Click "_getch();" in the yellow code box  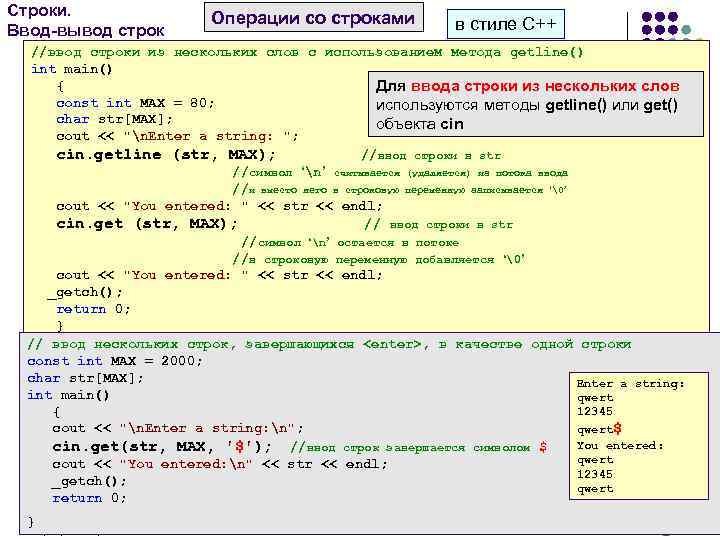tap(85, 292)
